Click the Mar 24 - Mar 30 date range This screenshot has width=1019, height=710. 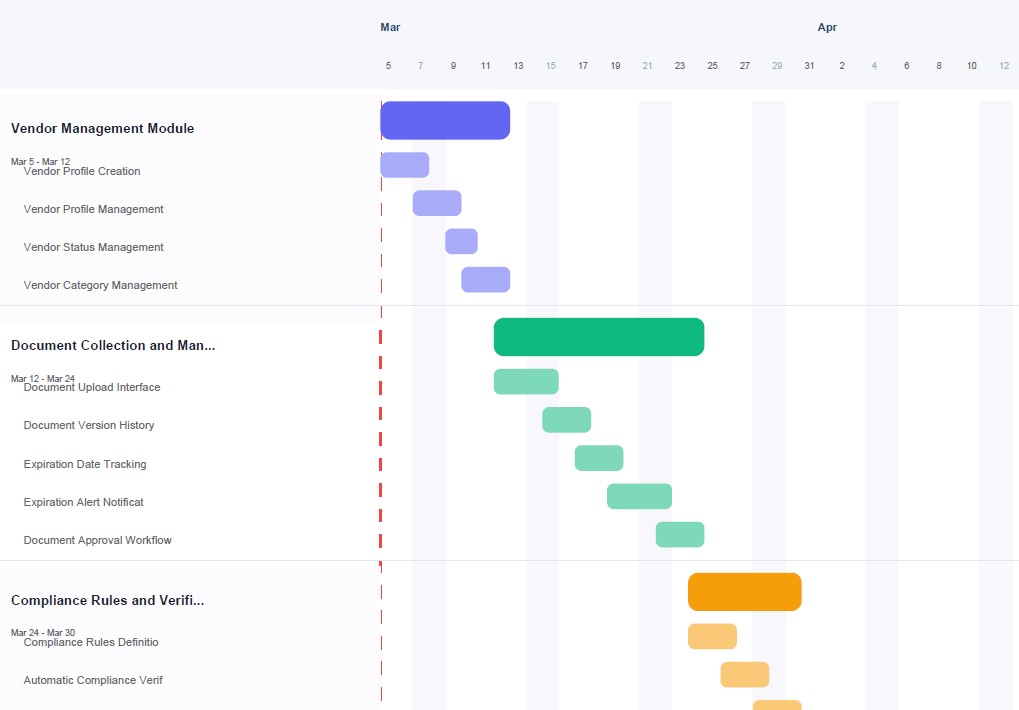(x=42, y=632)
